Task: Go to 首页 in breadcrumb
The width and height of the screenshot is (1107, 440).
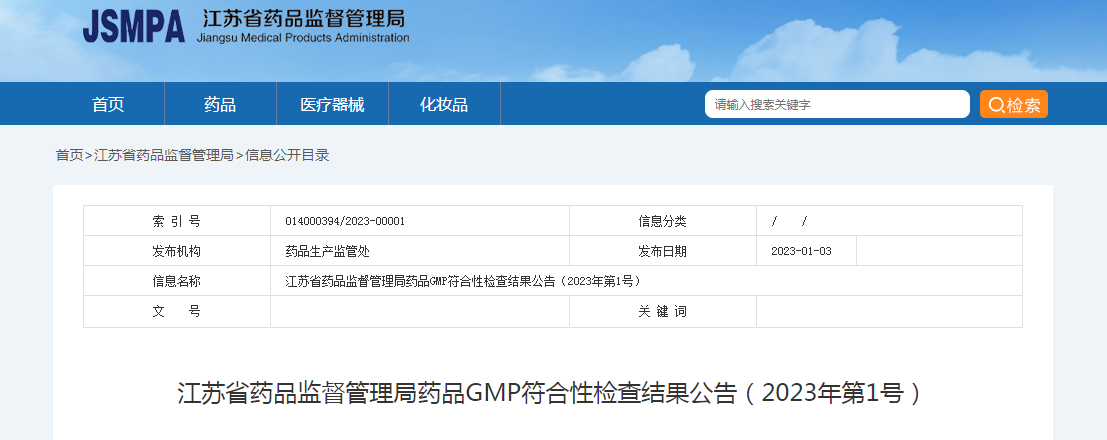Action: click(69, 155)
